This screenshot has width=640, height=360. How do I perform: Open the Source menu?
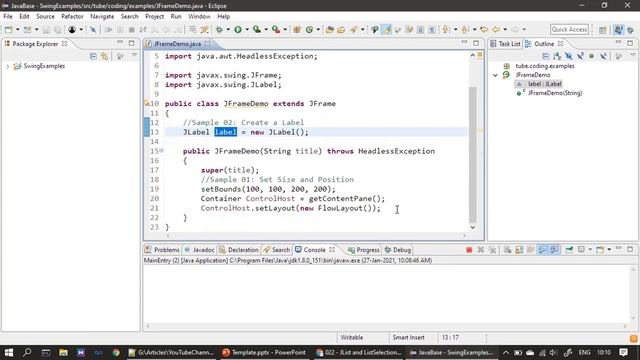click(45, 16)
